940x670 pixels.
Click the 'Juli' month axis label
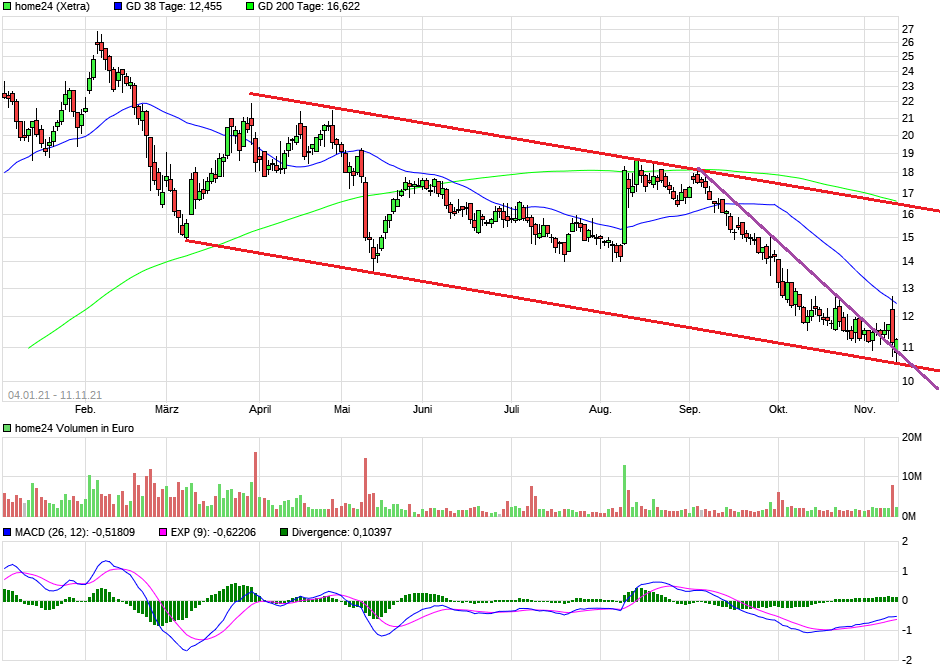pyautogui.click(x=511, y=409)
